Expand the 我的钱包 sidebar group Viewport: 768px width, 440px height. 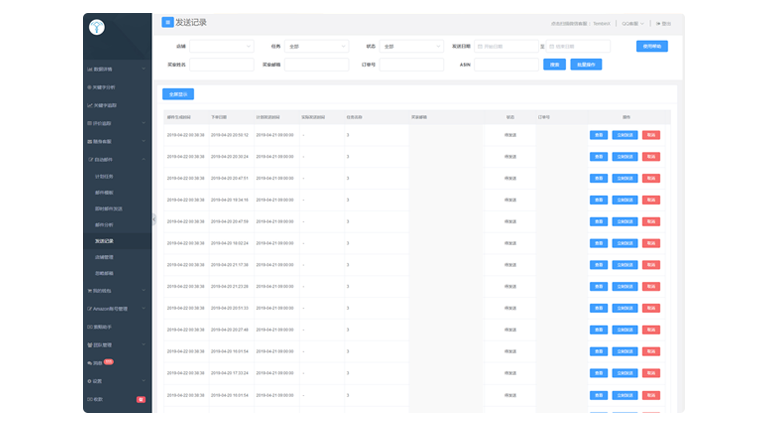coord(144,291)
